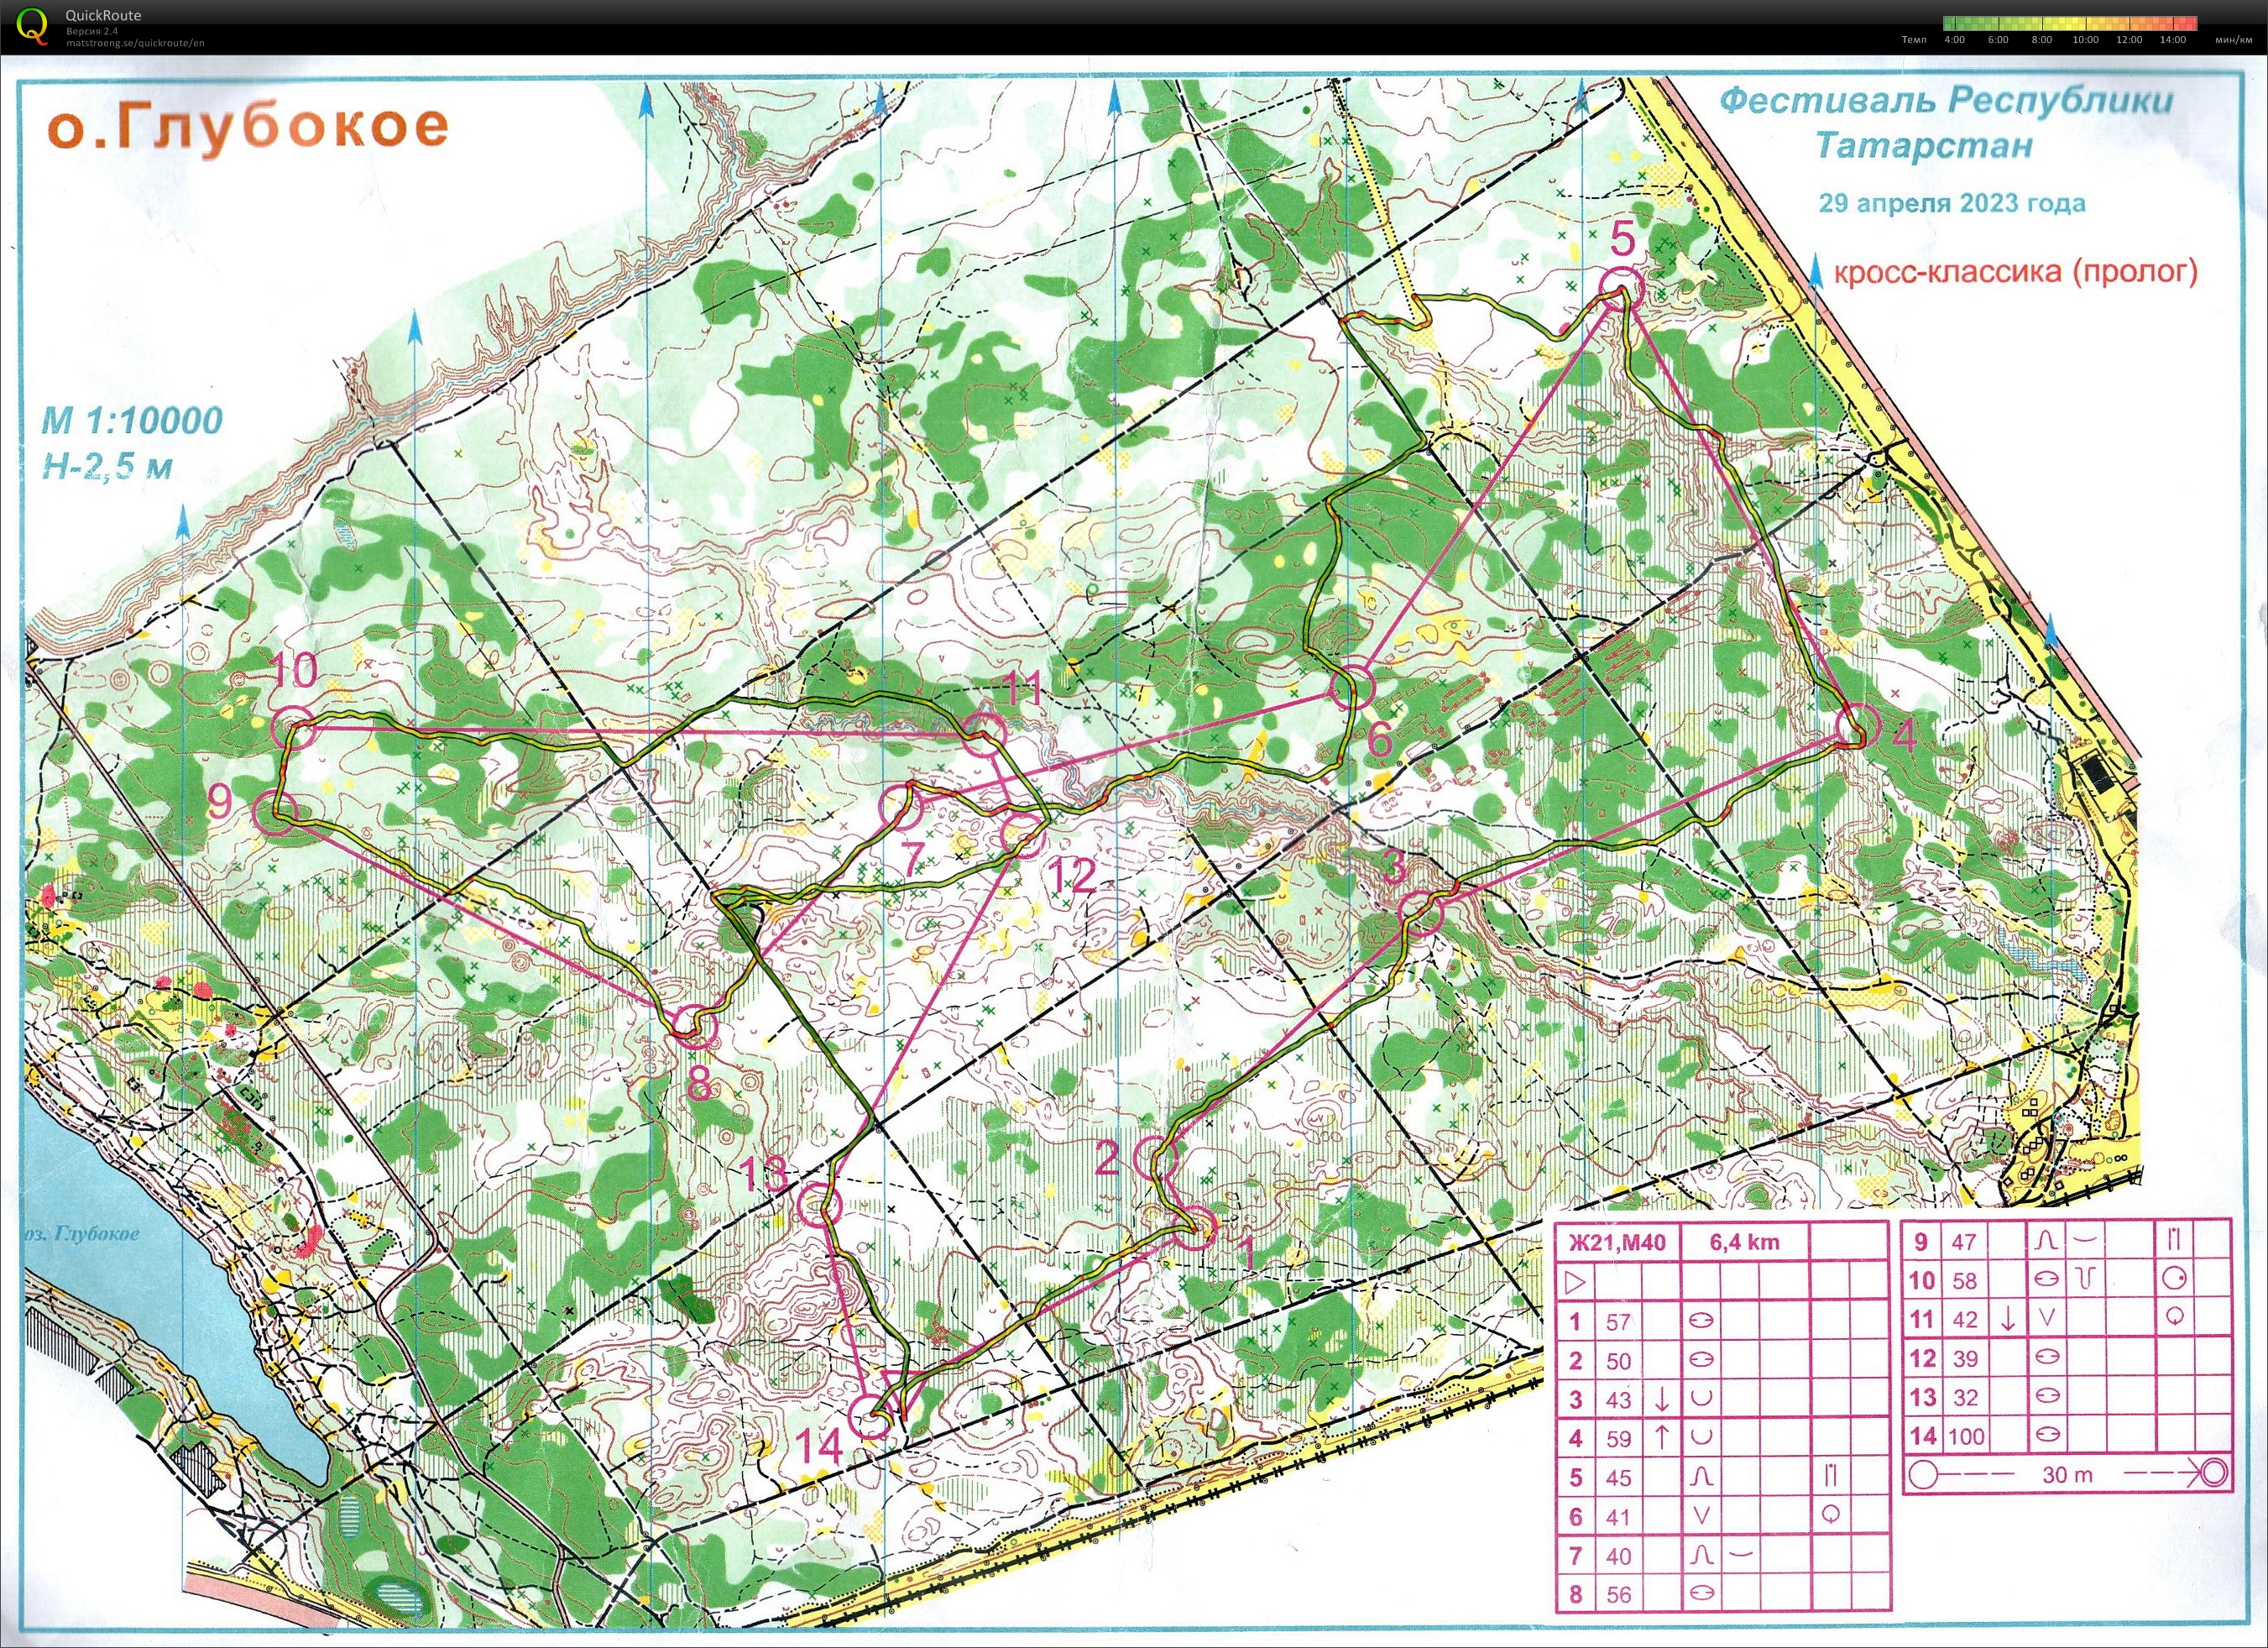Click control circle 9 on the map
This screenshot has height=1648, width=2268.
tap(275, 812)
